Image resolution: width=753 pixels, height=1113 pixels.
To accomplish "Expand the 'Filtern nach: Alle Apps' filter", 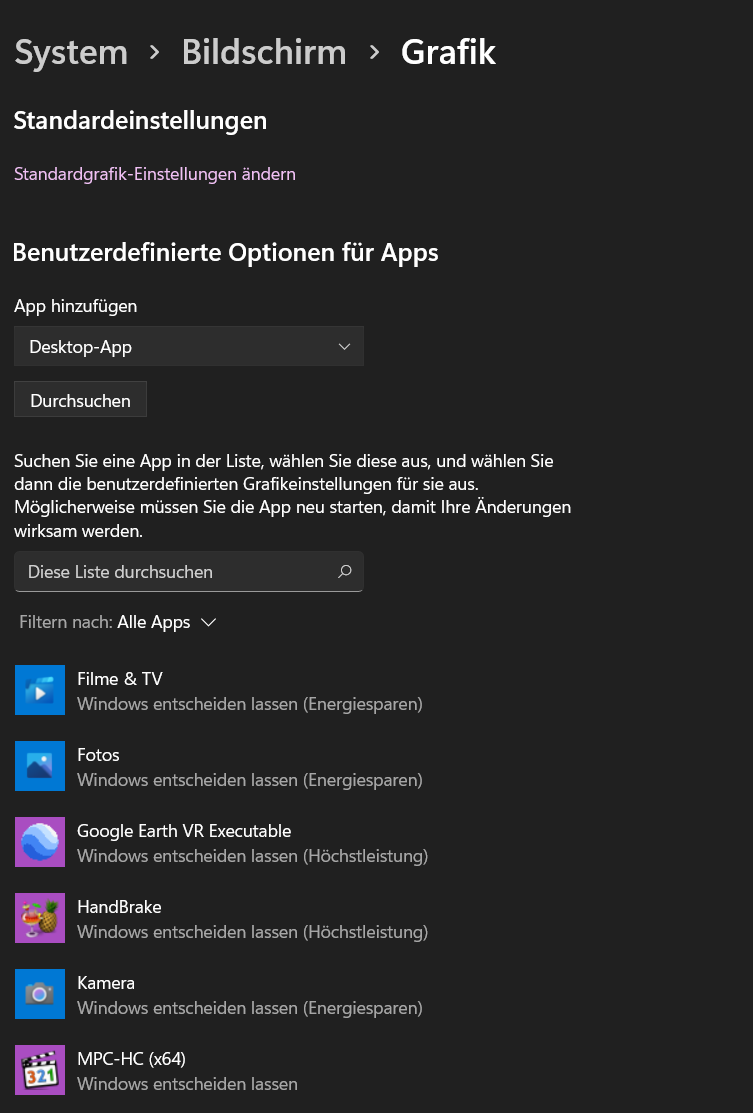I will pyautogui.click(x=118, y=623).
